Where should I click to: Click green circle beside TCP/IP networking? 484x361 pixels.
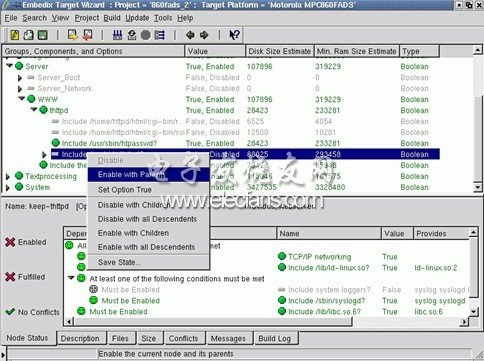pyautogui.click(x=282, y=256)
